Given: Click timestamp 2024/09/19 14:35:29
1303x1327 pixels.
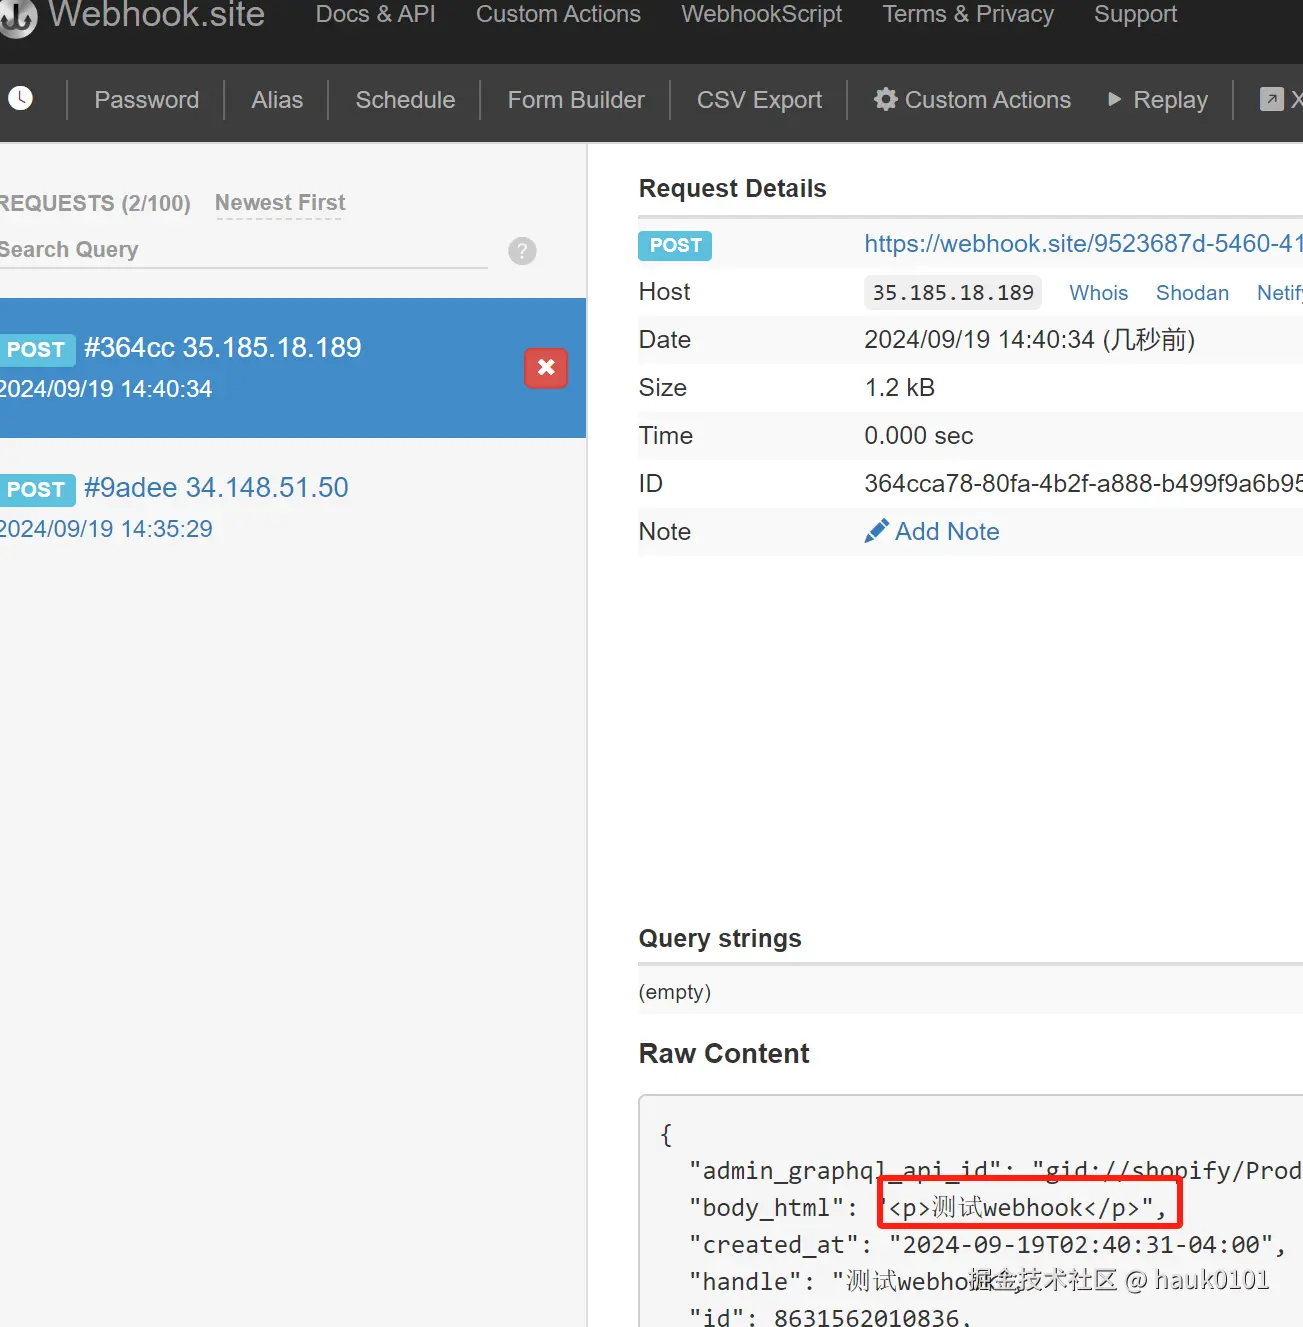Looking at the screenshot, I should click(x=106, y=529).
